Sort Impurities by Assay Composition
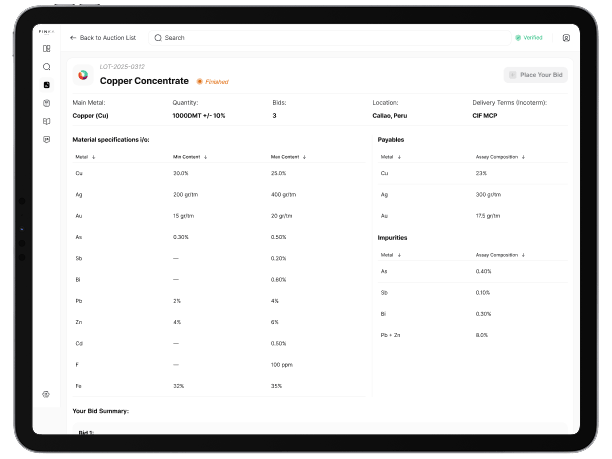 [x=500, y=255]
